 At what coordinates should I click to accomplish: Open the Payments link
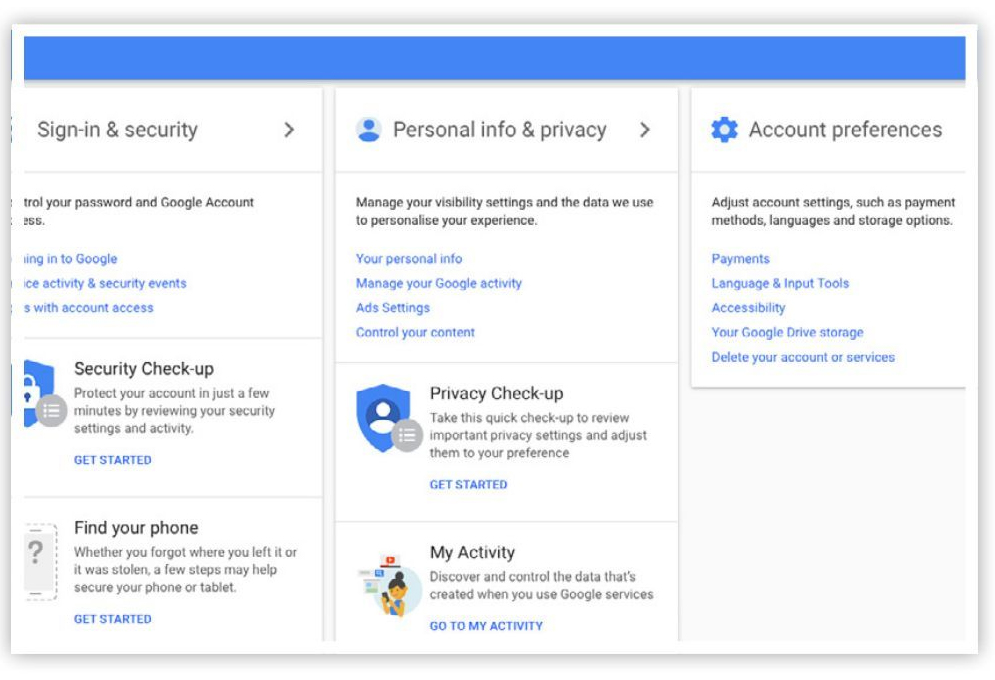(x=740, y=259)
